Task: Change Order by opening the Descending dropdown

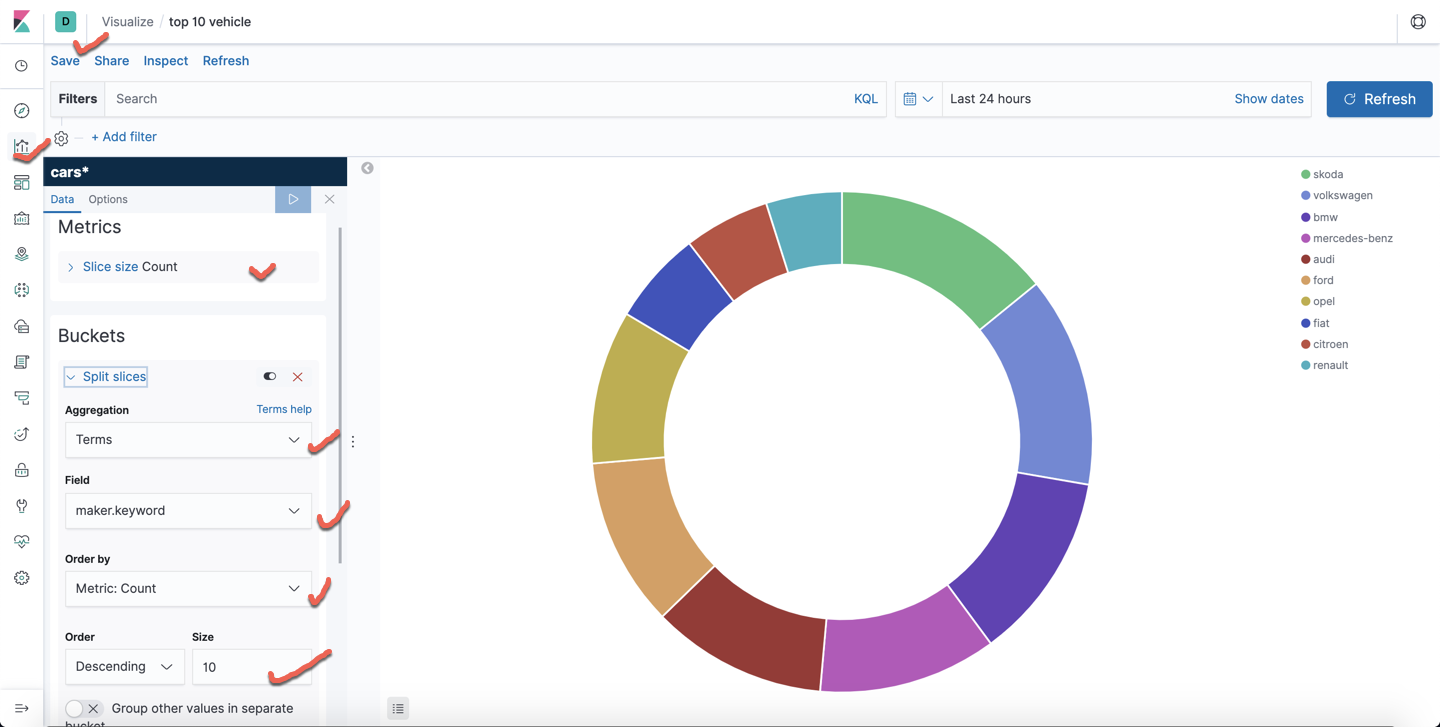Action: [124, 666]
